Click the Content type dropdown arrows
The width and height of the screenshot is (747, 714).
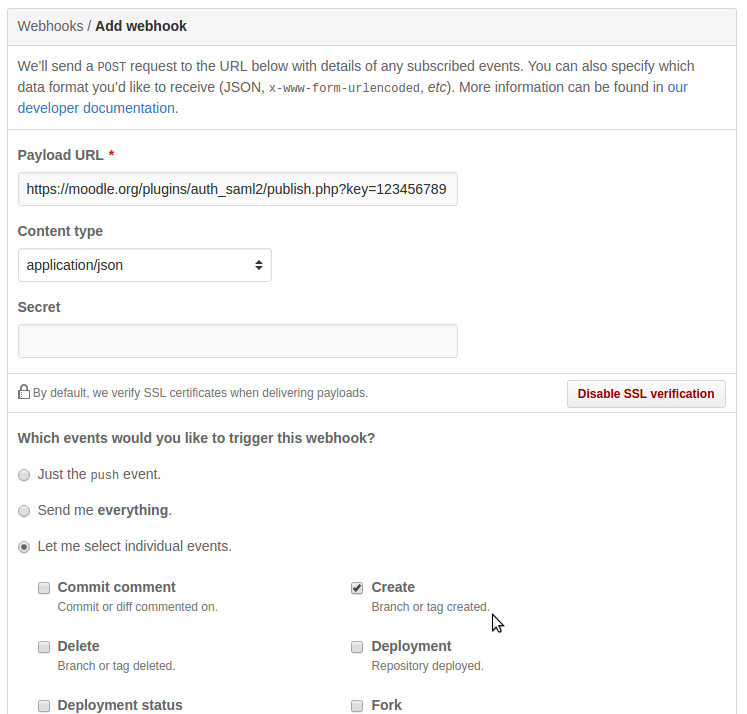(x=259, y=265)
